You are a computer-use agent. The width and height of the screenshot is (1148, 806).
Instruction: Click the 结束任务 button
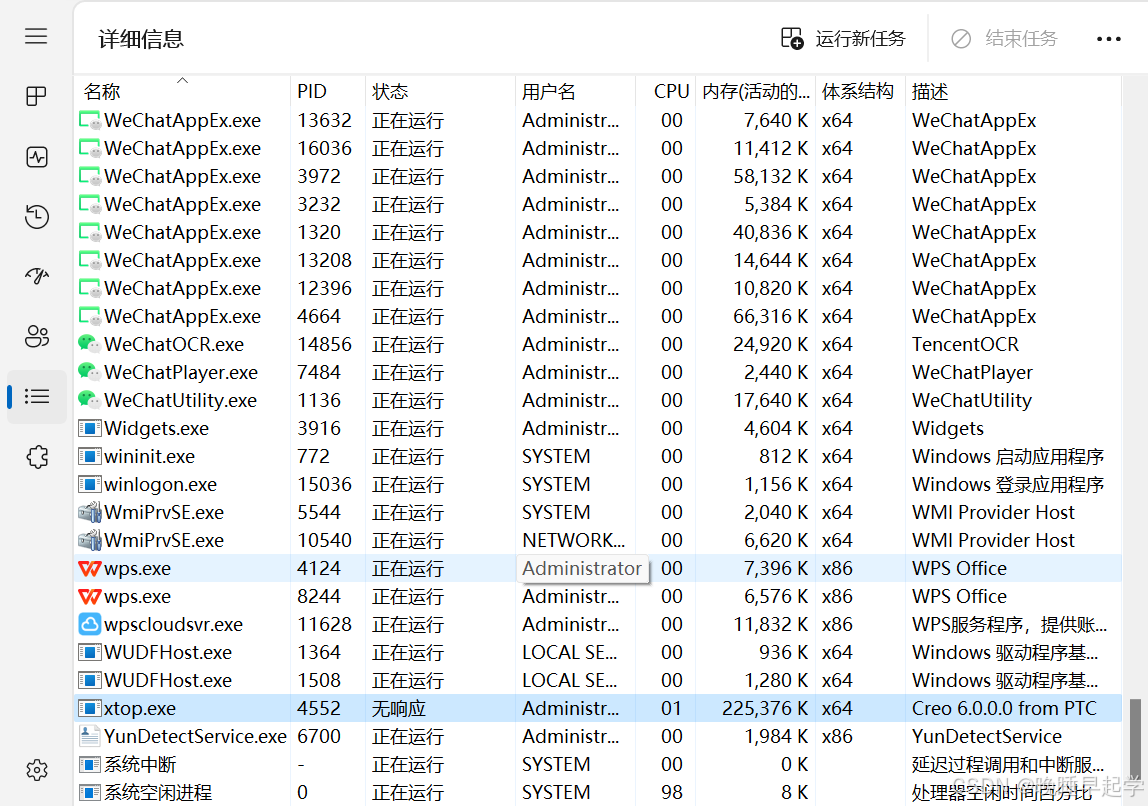click(1004, 38)
